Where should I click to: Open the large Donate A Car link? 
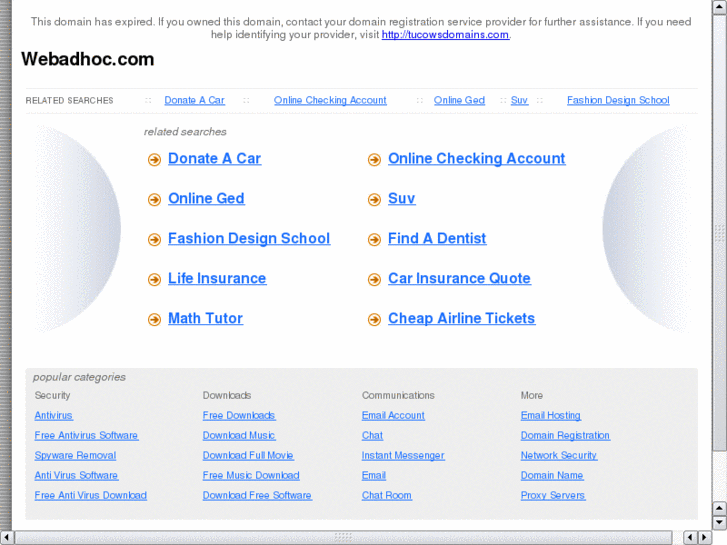coord(214,159)
